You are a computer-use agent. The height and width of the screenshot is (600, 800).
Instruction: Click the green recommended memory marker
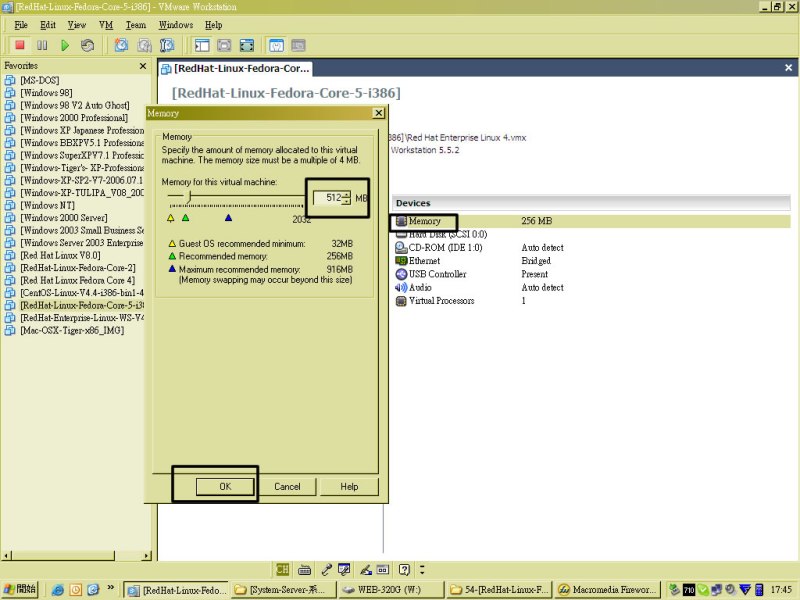[x=186, y=218]
